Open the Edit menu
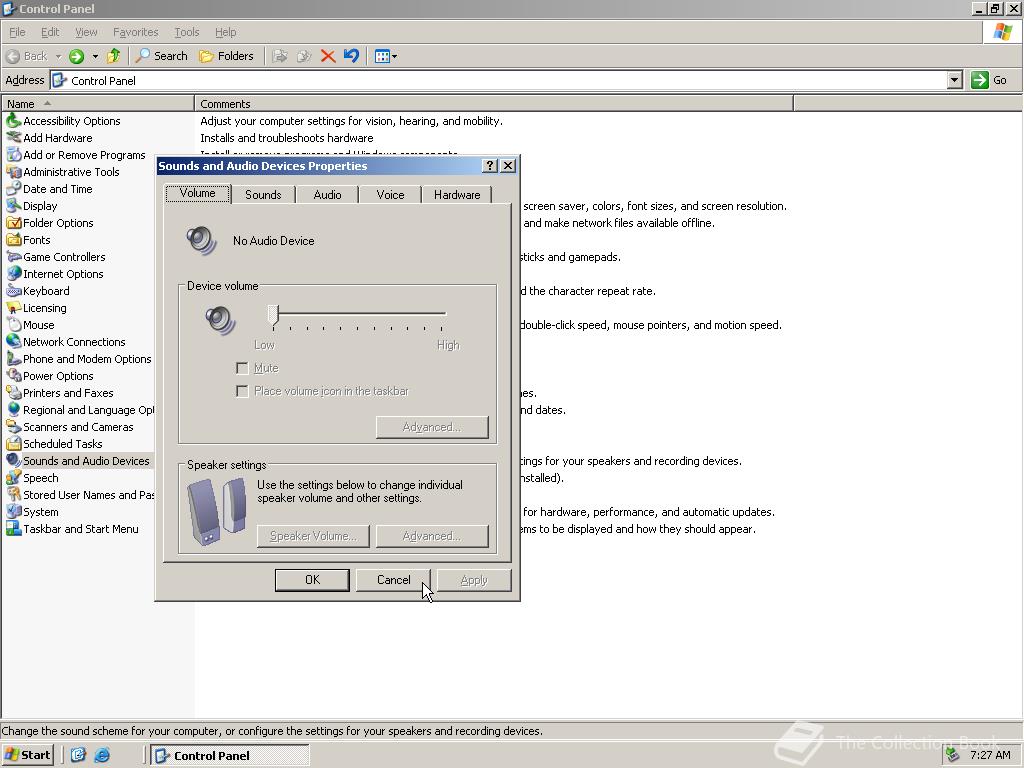This screenshot has height=768, width=1024. coord(50,32)
